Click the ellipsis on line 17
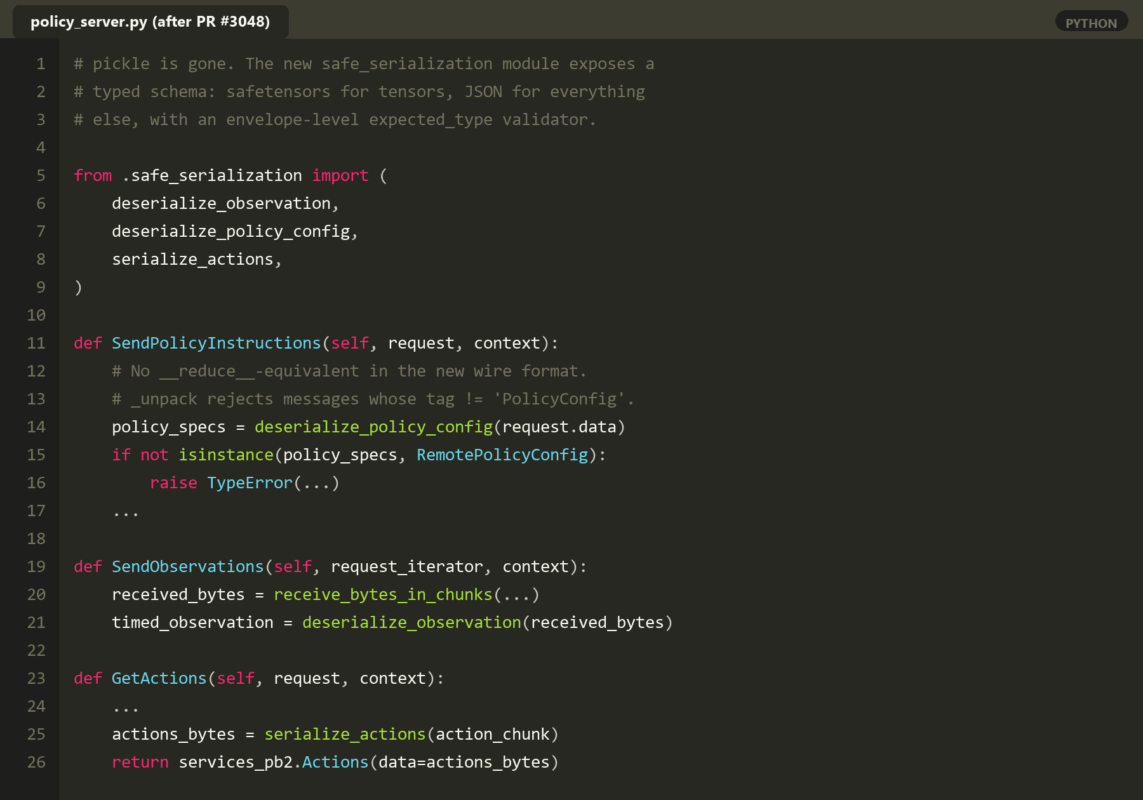 point(125,513)
